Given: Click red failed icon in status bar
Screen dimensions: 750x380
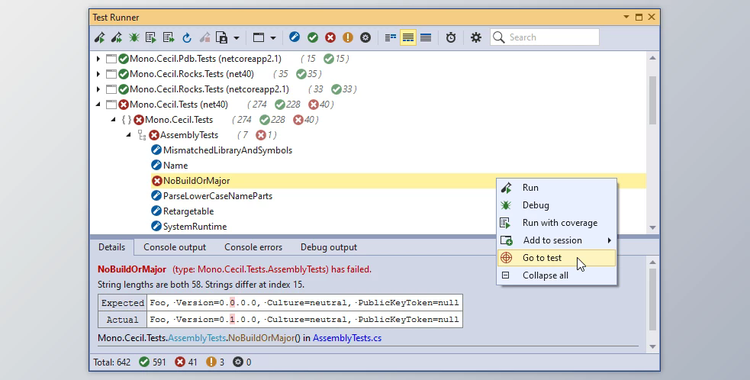Looking at the screenshot, I should point(180,362).
